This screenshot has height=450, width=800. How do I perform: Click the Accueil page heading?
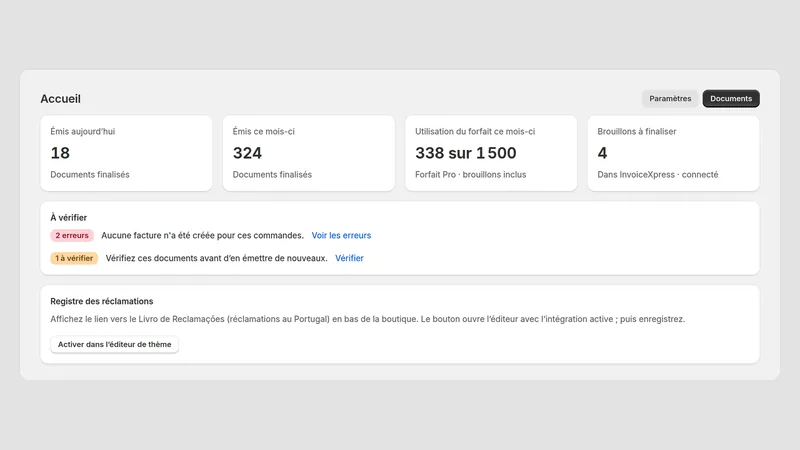point(60,98)
